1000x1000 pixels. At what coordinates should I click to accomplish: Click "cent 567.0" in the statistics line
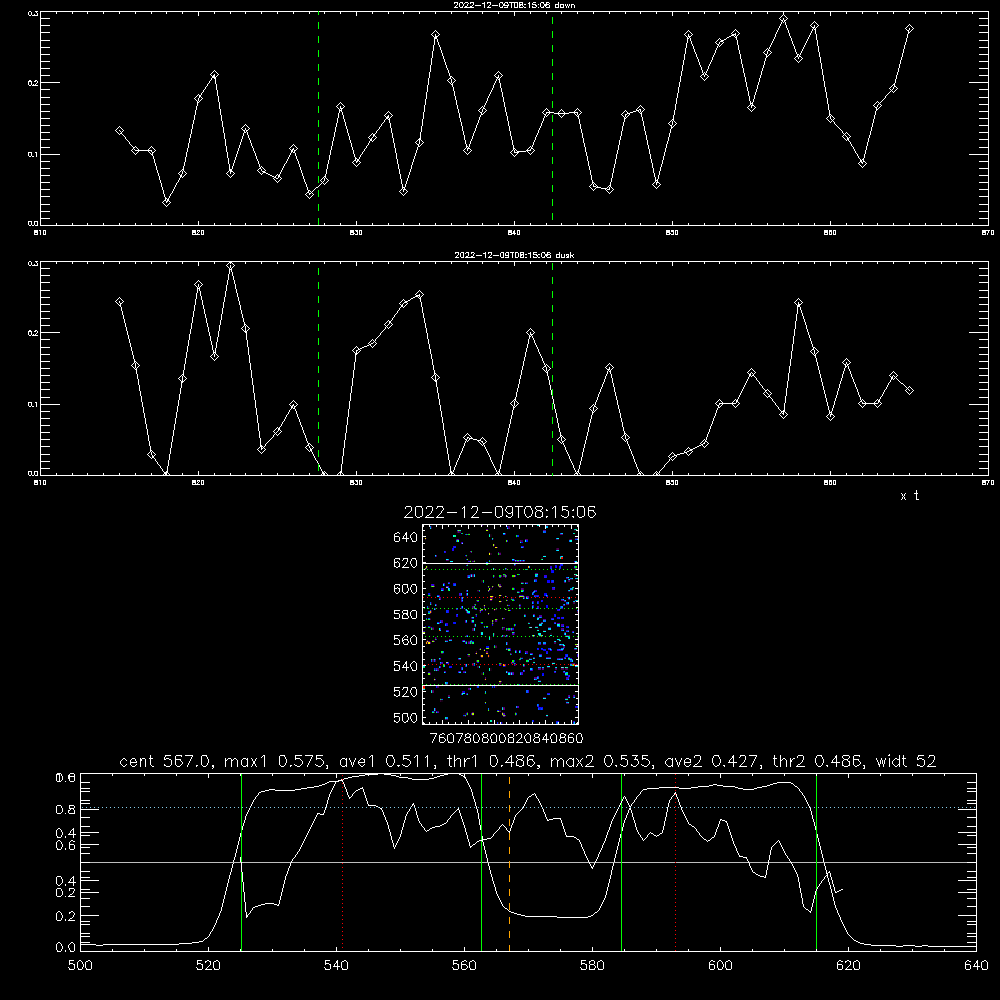click(x=167, y=761)
